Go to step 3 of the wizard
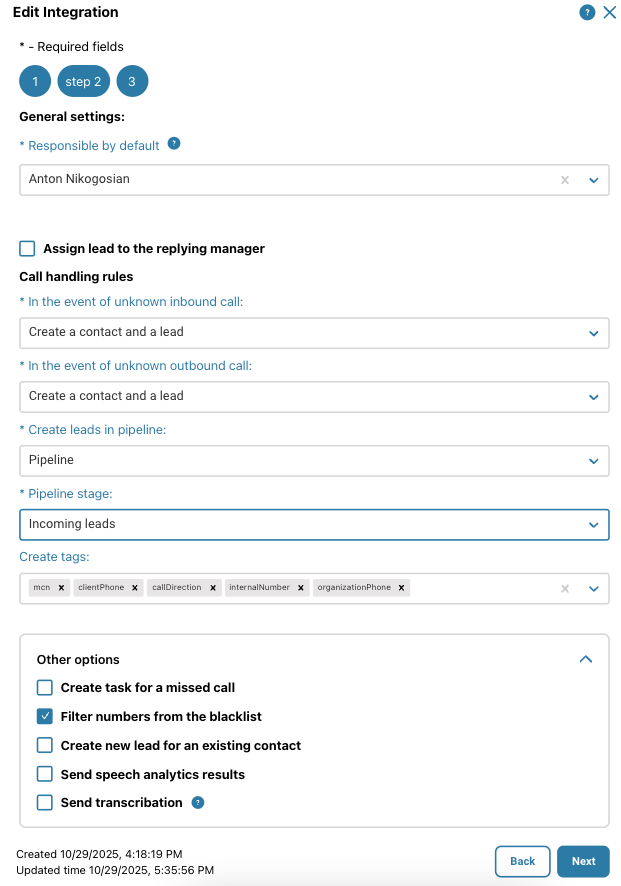The image size is (621, 886). (132, 82)
